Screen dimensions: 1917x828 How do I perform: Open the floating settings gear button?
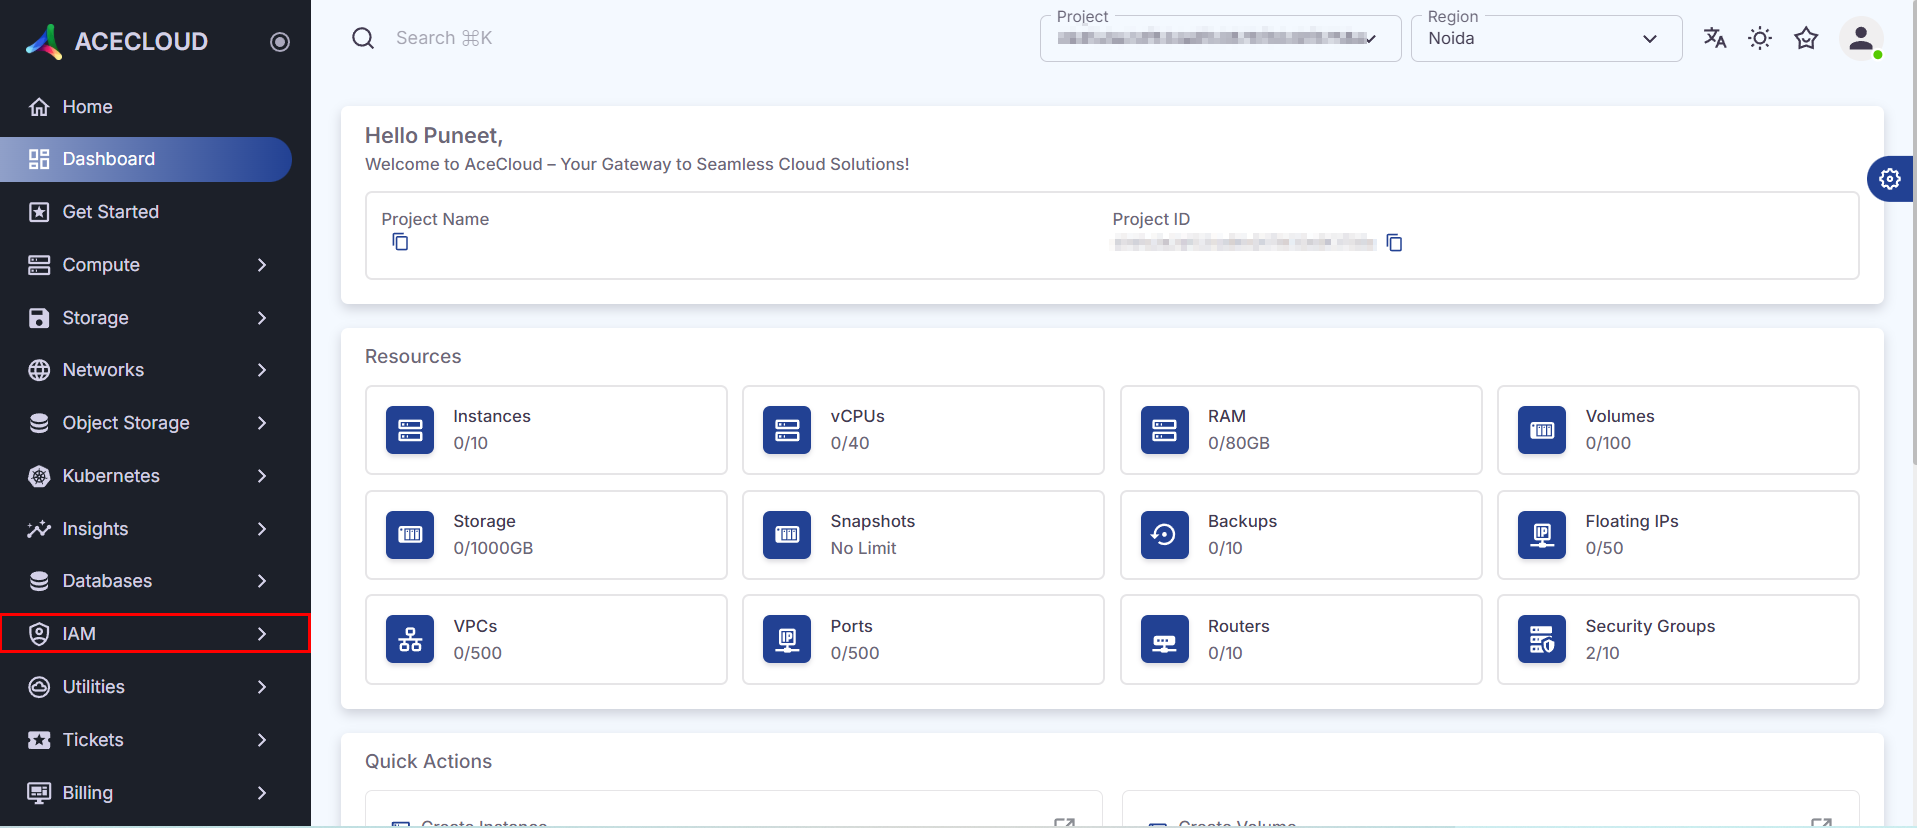point(1889,179)
